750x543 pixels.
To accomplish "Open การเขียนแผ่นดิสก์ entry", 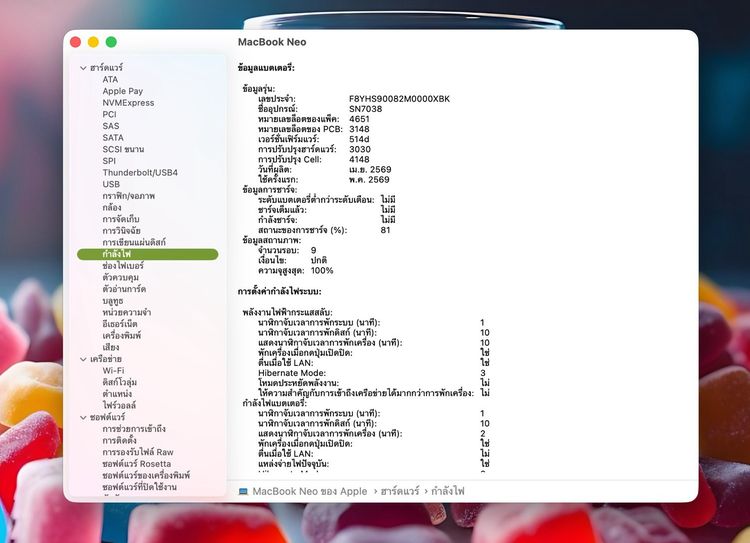I will pos(134,242).
